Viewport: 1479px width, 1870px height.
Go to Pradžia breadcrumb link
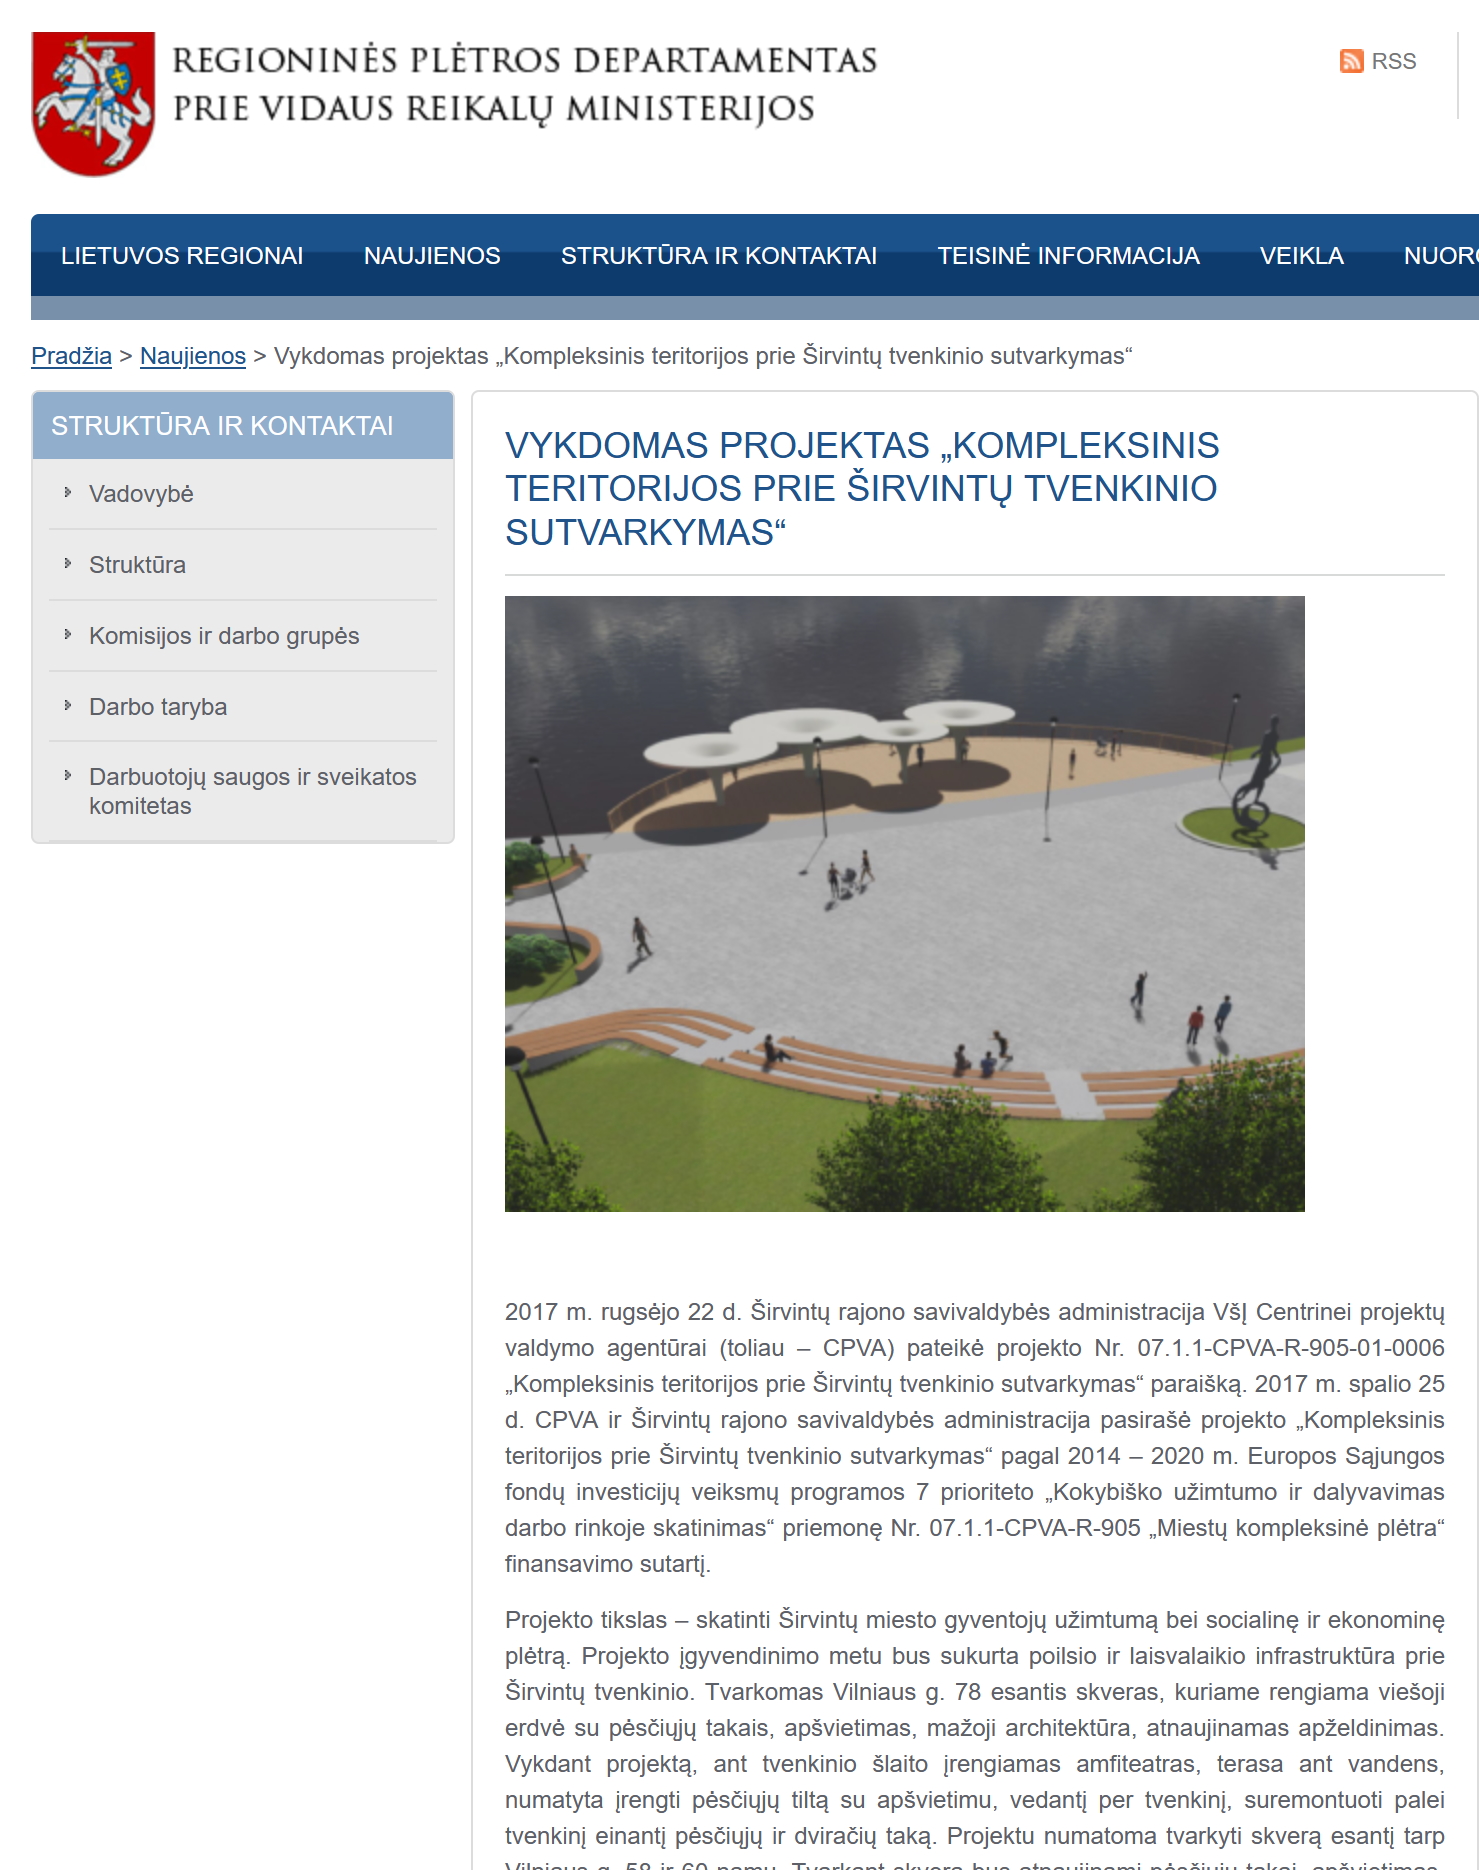pos(71,356)
